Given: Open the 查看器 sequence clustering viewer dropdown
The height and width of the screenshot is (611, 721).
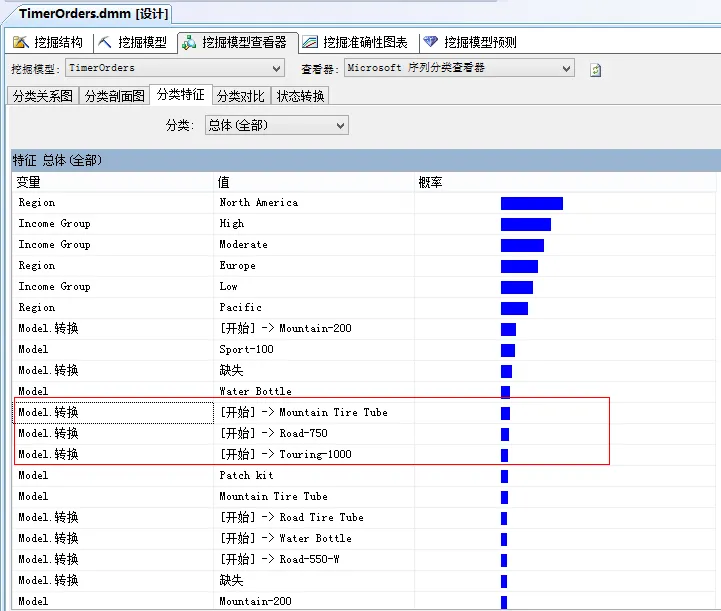Looking at the screenshot, I should click(x=460, y=68).
